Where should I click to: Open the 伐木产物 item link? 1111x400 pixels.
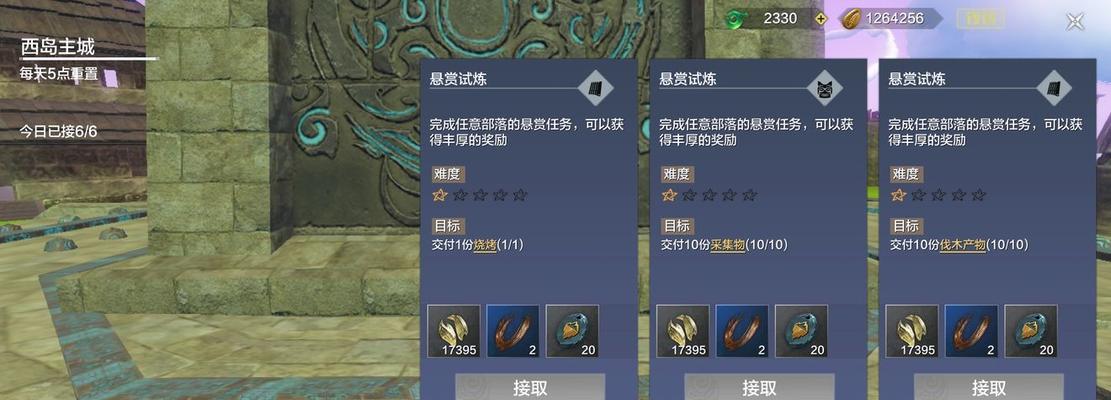click(963, 245)
